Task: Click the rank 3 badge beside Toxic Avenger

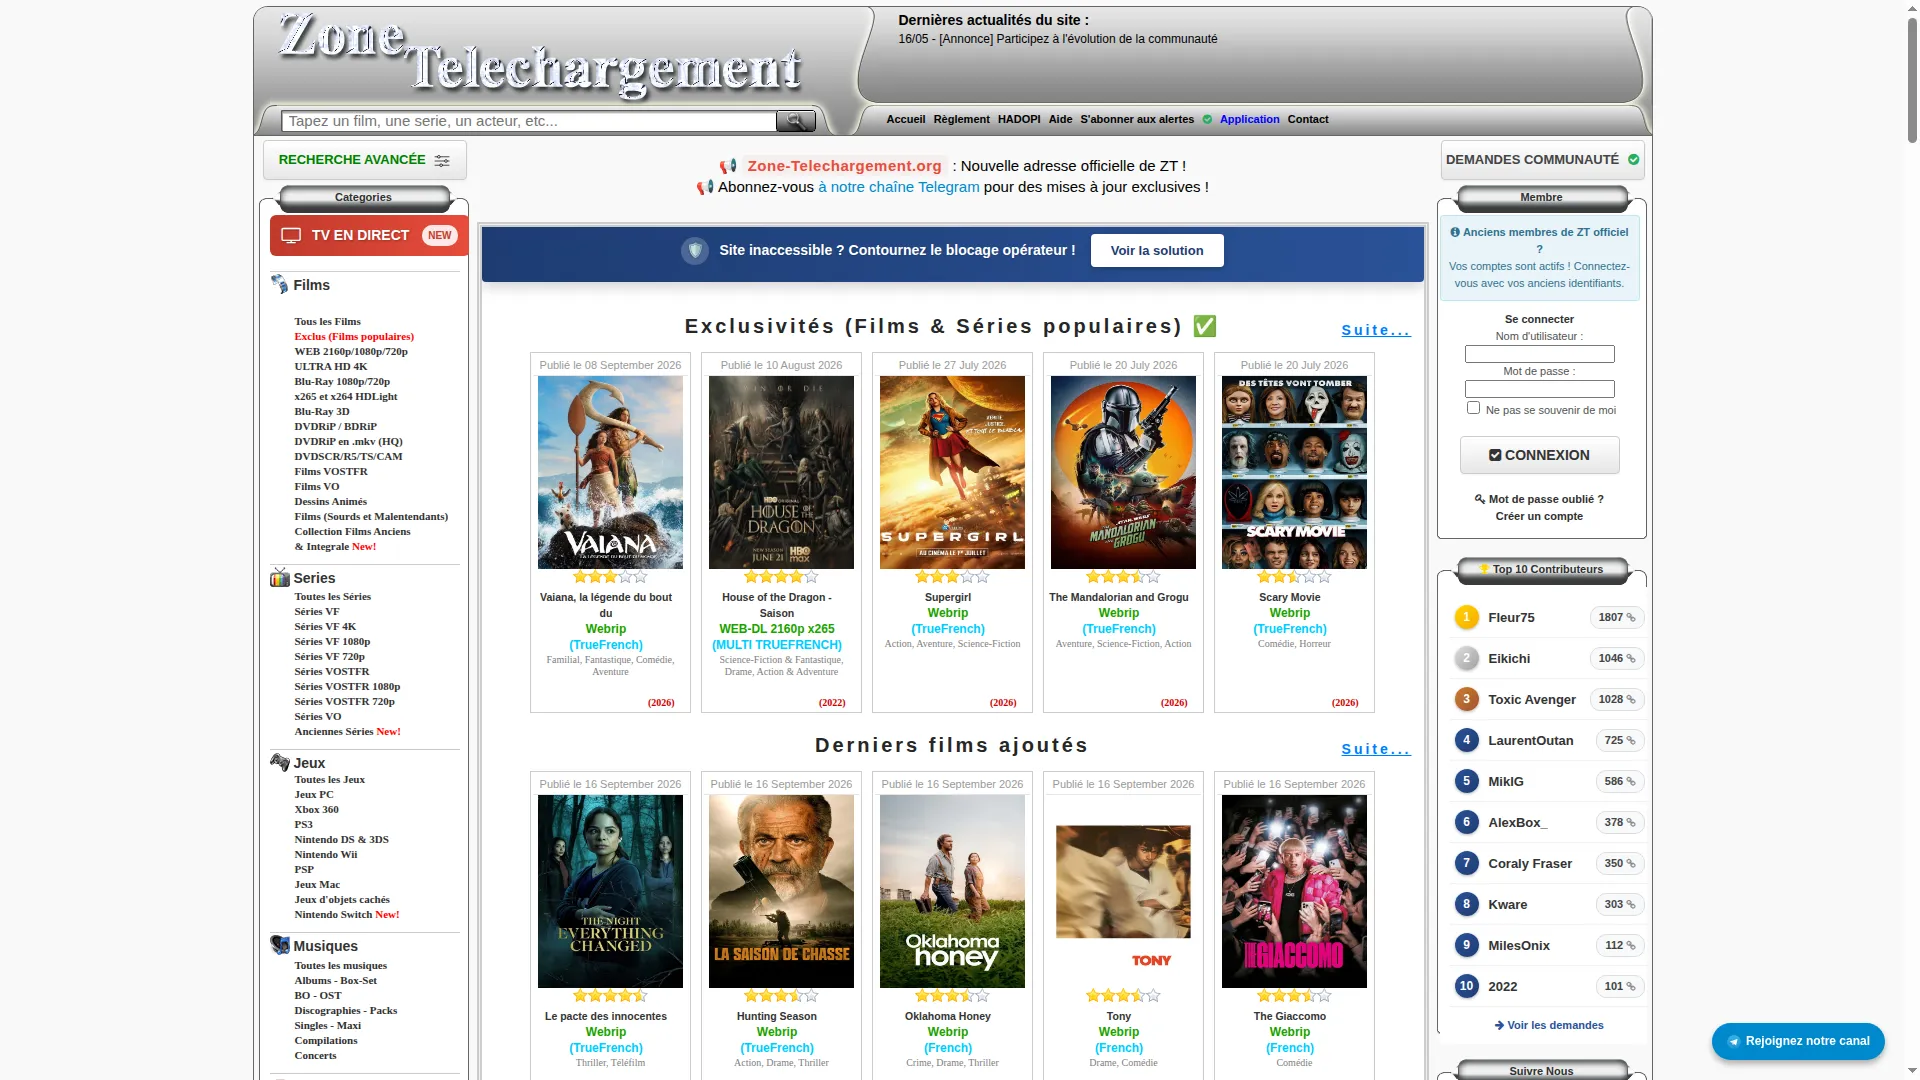Action: click(1466, 699)
